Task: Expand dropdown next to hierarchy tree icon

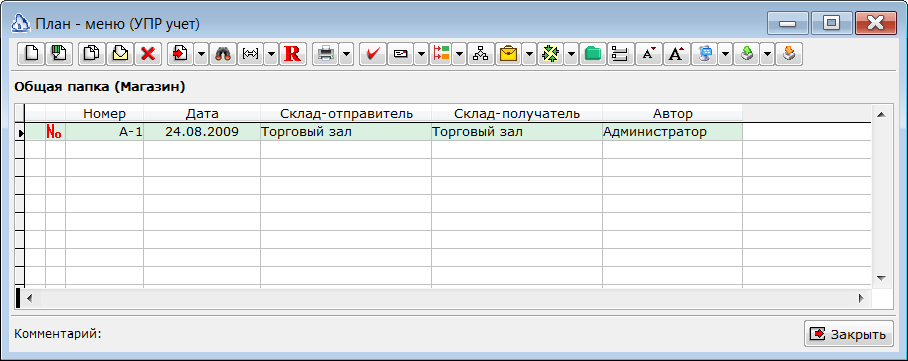Action: tap(460, 54)
